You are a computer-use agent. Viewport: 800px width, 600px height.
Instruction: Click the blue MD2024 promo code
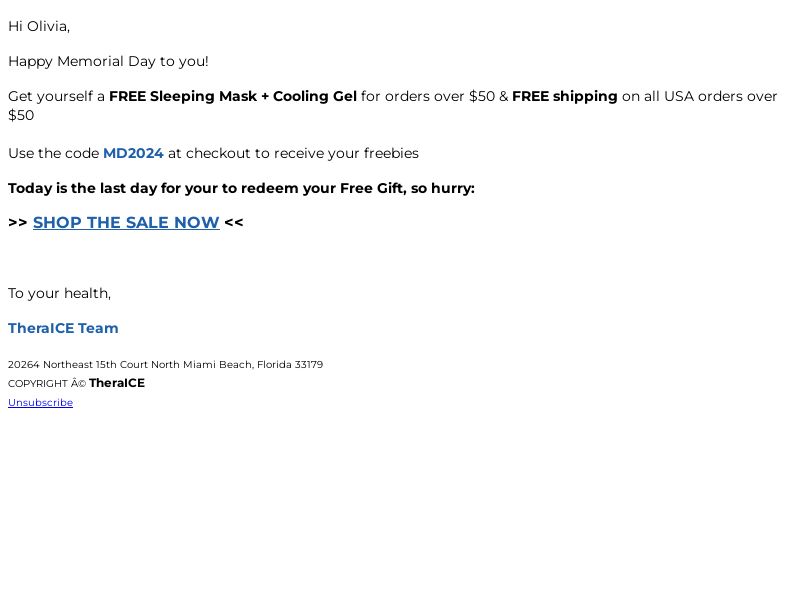pyautogui.click(x=133, y=153)
